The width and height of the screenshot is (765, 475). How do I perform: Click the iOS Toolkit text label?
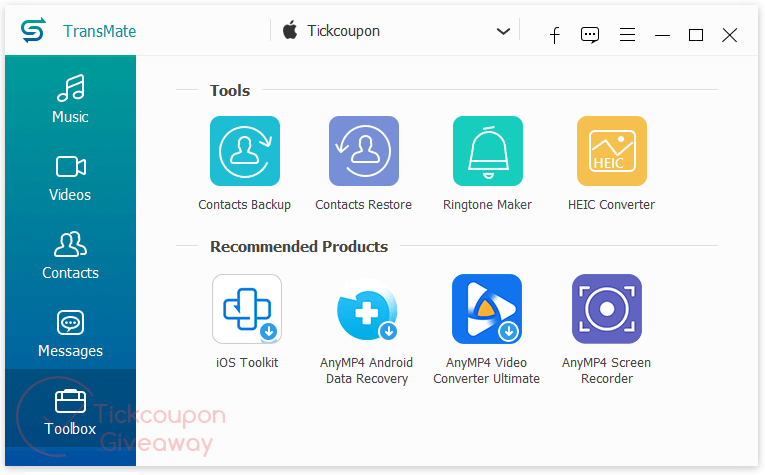pyautogui.click(x=247, y=363)
